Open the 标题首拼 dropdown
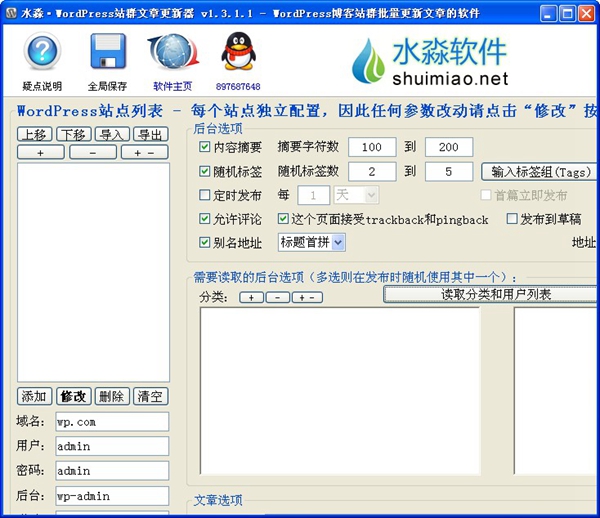Viewport: 600px width, 518px height. (x=311, y=243)
